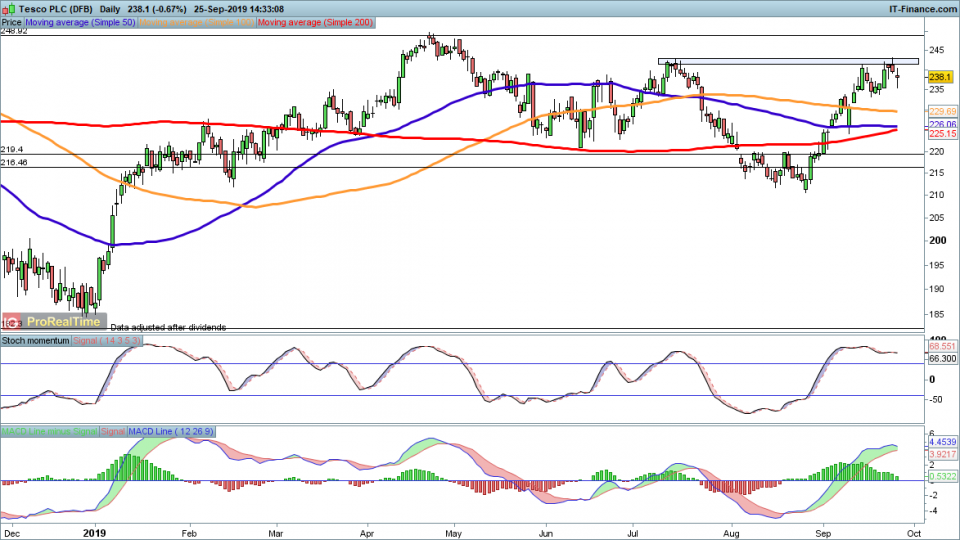Click the stochastic Signal (14 3 5 3) label

[109, 341]
